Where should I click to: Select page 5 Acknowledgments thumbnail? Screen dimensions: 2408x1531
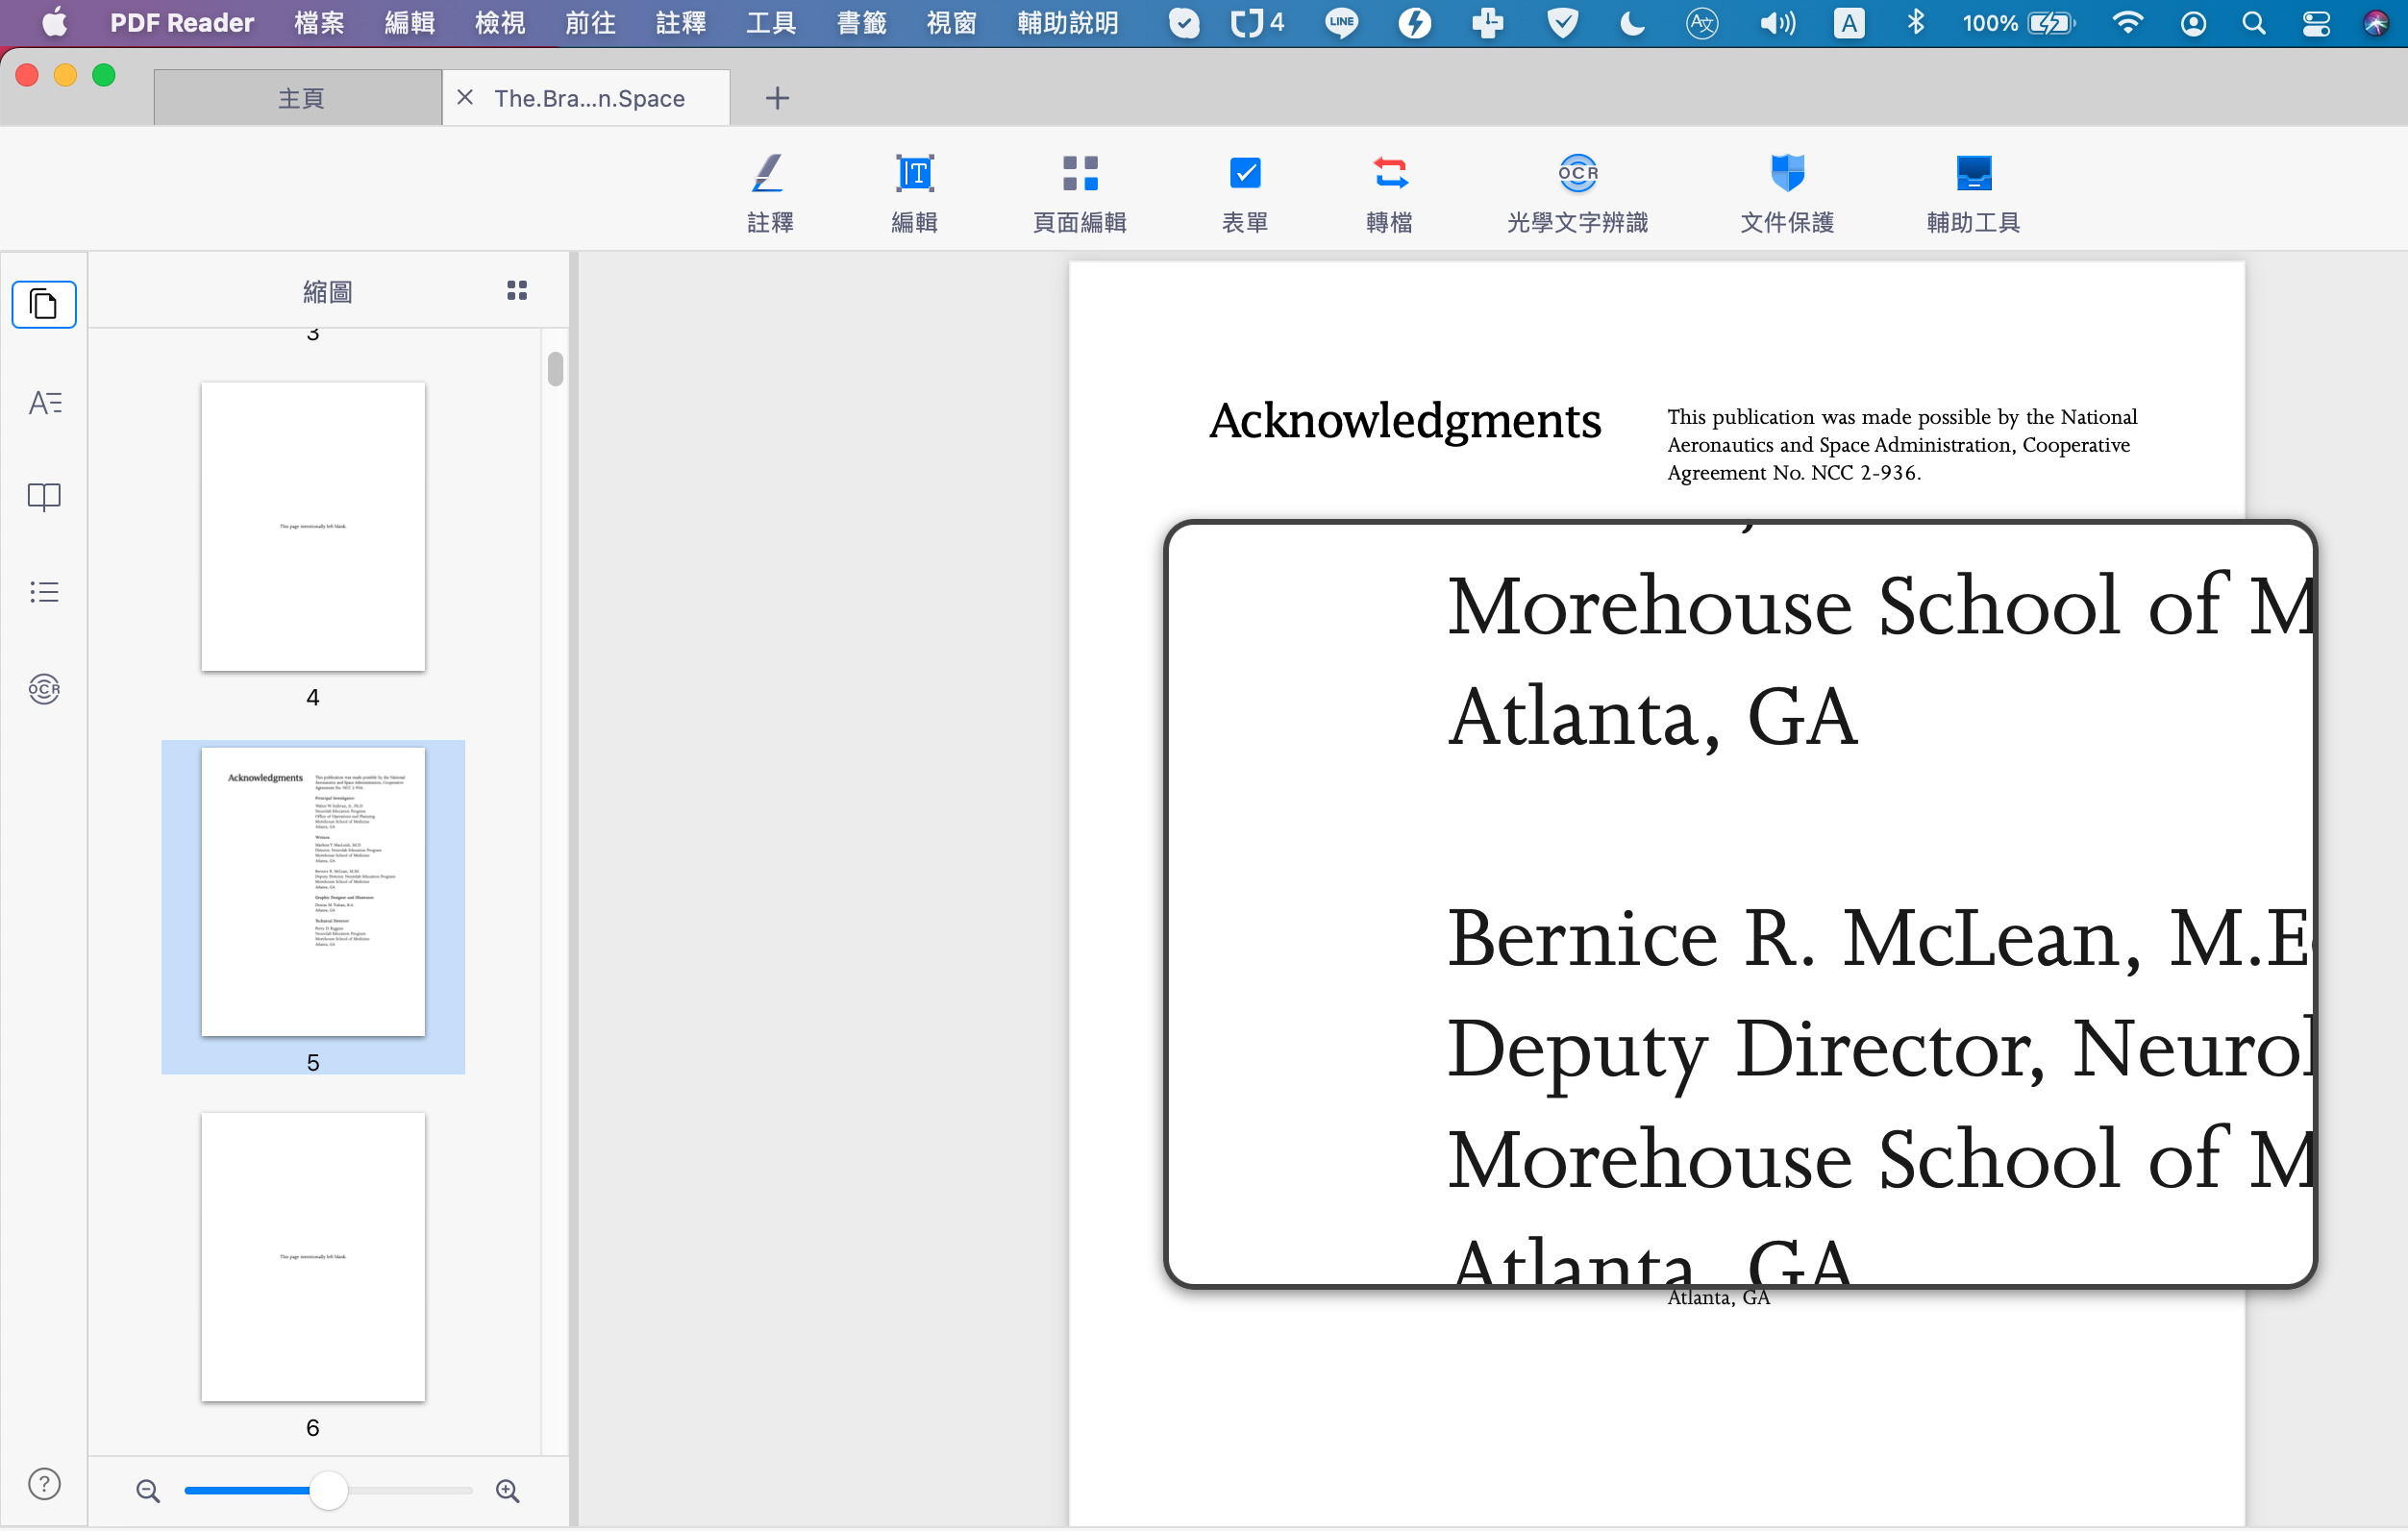[313, 892]
